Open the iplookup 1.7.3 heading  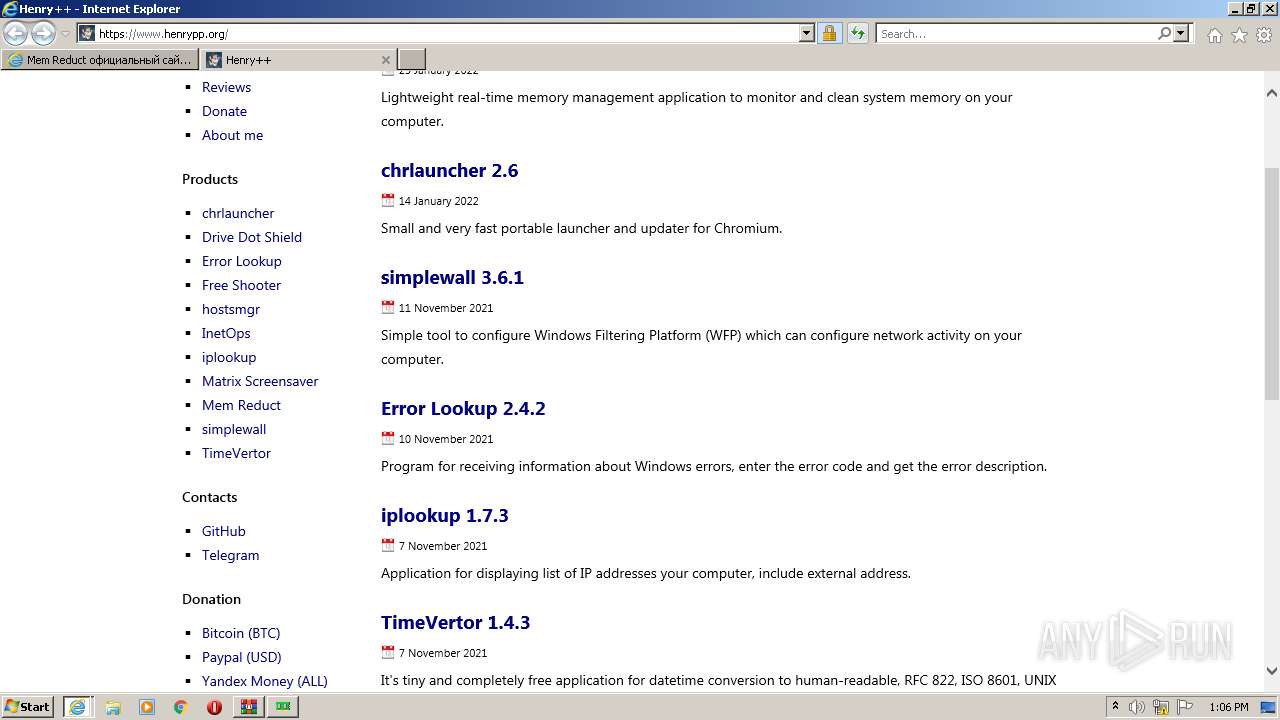click(x=444, y=515)
